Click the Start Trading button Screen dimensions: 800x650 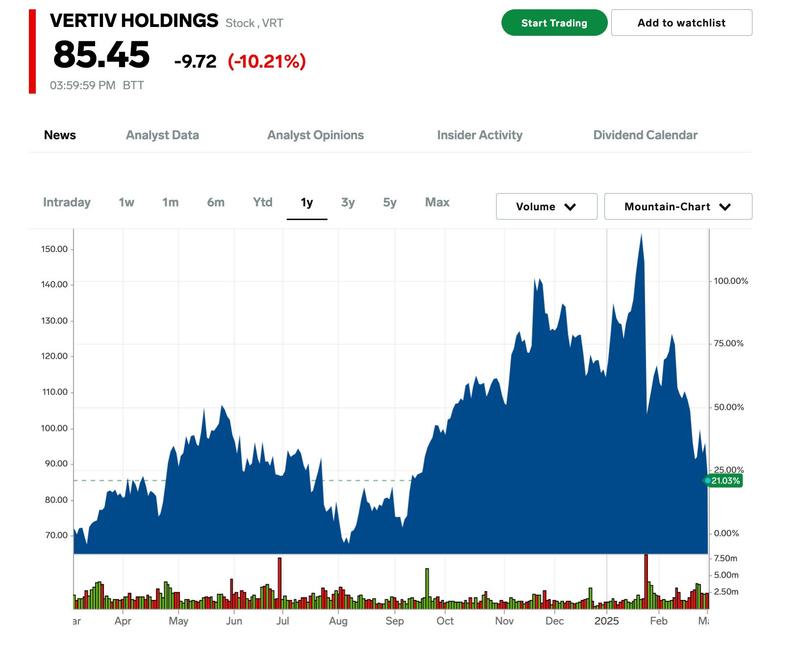click(x=554, y=23)
